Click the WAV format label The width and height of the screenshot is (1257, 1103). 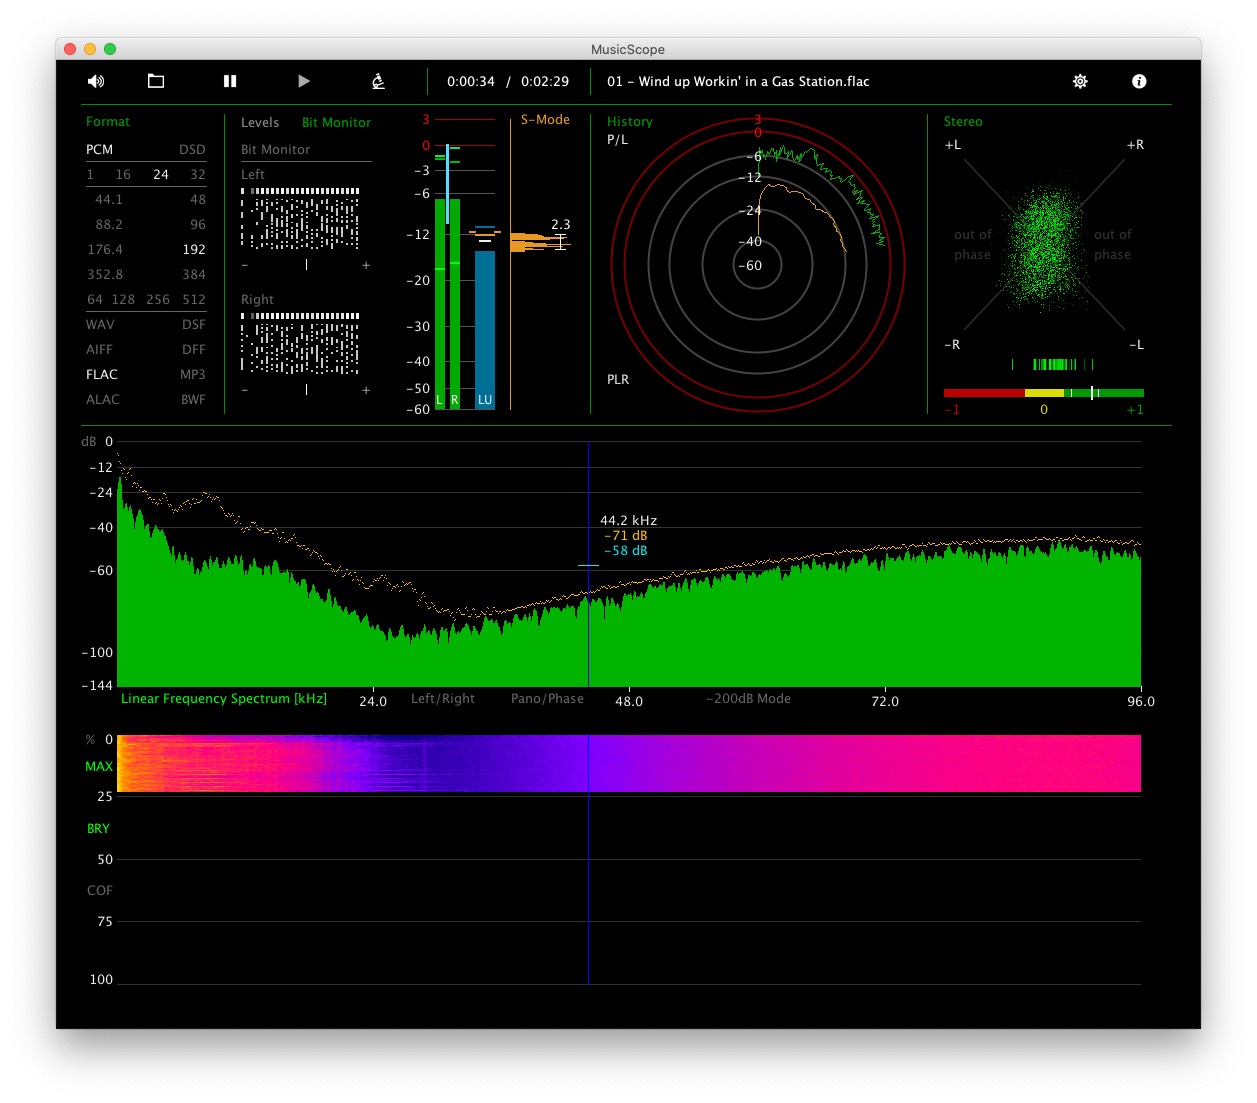point(100,324)
